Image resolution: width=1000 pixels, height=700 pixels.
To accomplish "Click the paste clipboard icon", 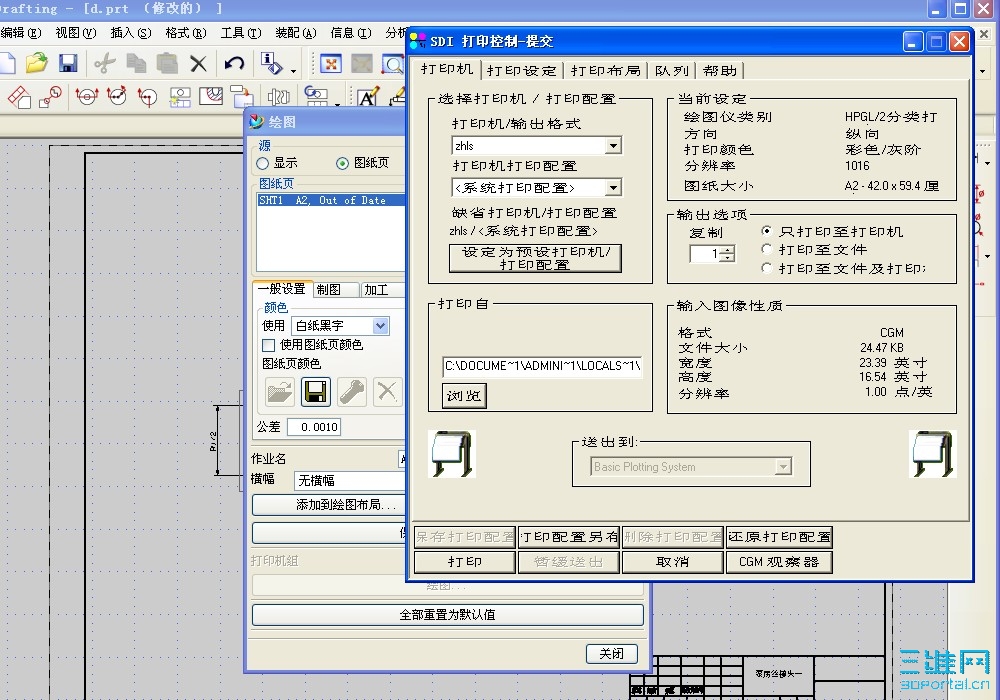I will (x=167, y=63).
